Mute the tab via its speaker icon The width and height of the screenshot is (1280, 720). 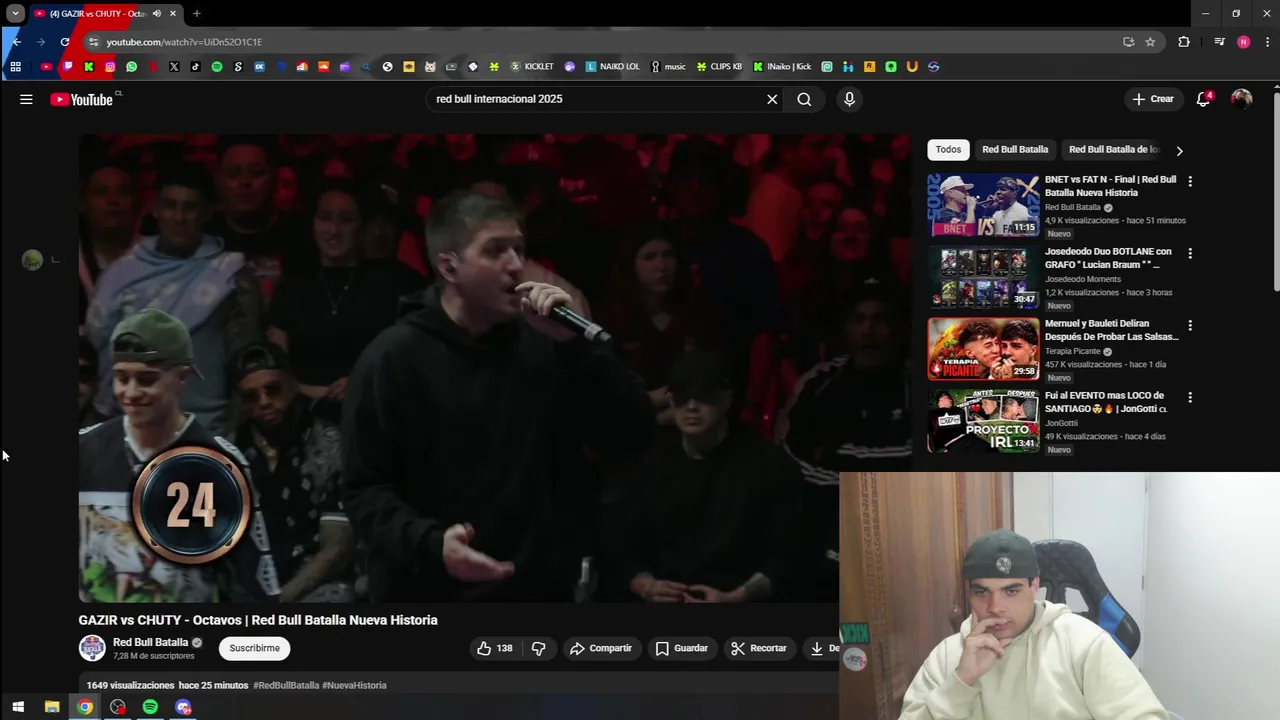(157, 14)
